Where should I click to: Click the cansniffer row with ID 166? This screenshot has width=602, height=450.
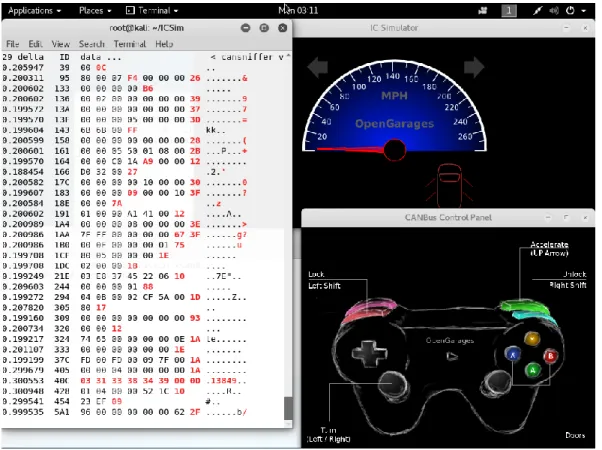click(125, 172)
